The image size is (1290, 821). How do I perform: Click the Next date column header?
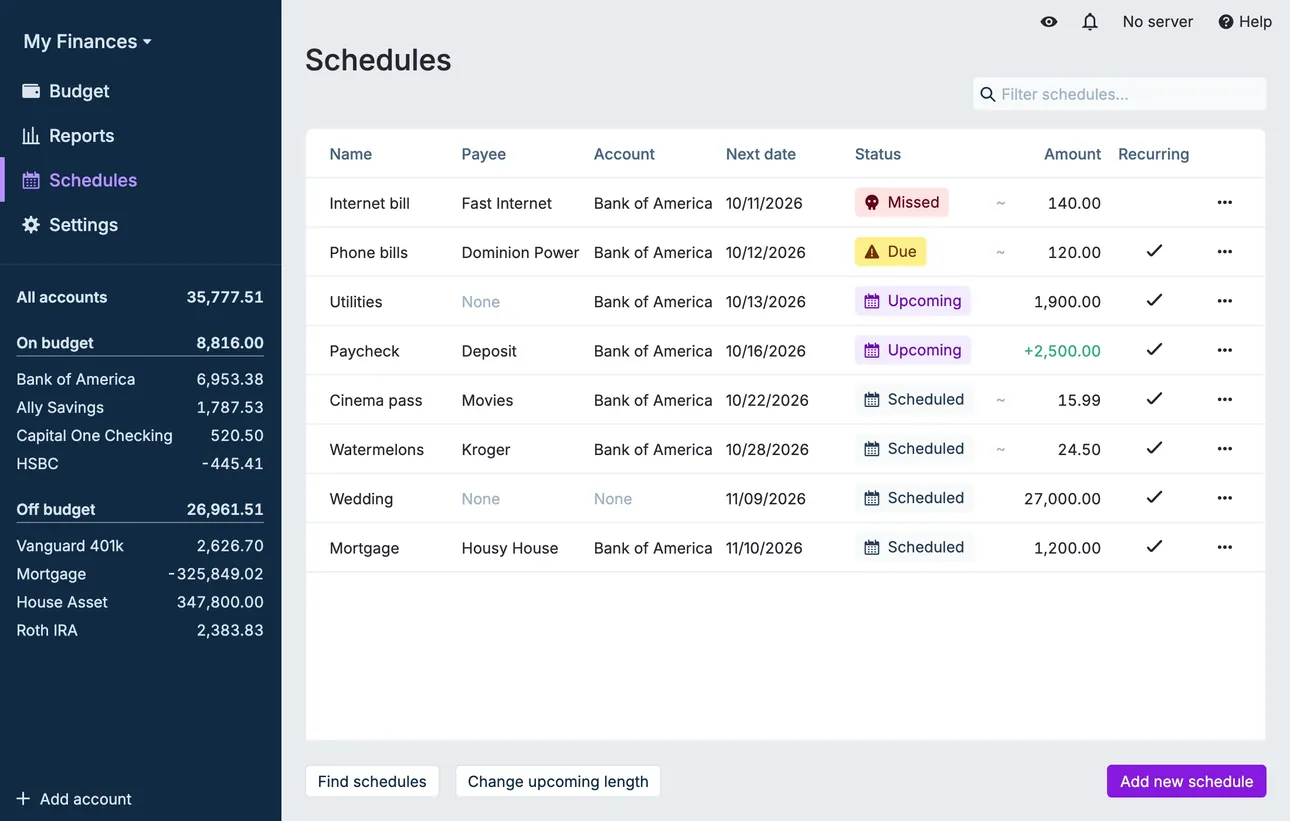[761, 154]
